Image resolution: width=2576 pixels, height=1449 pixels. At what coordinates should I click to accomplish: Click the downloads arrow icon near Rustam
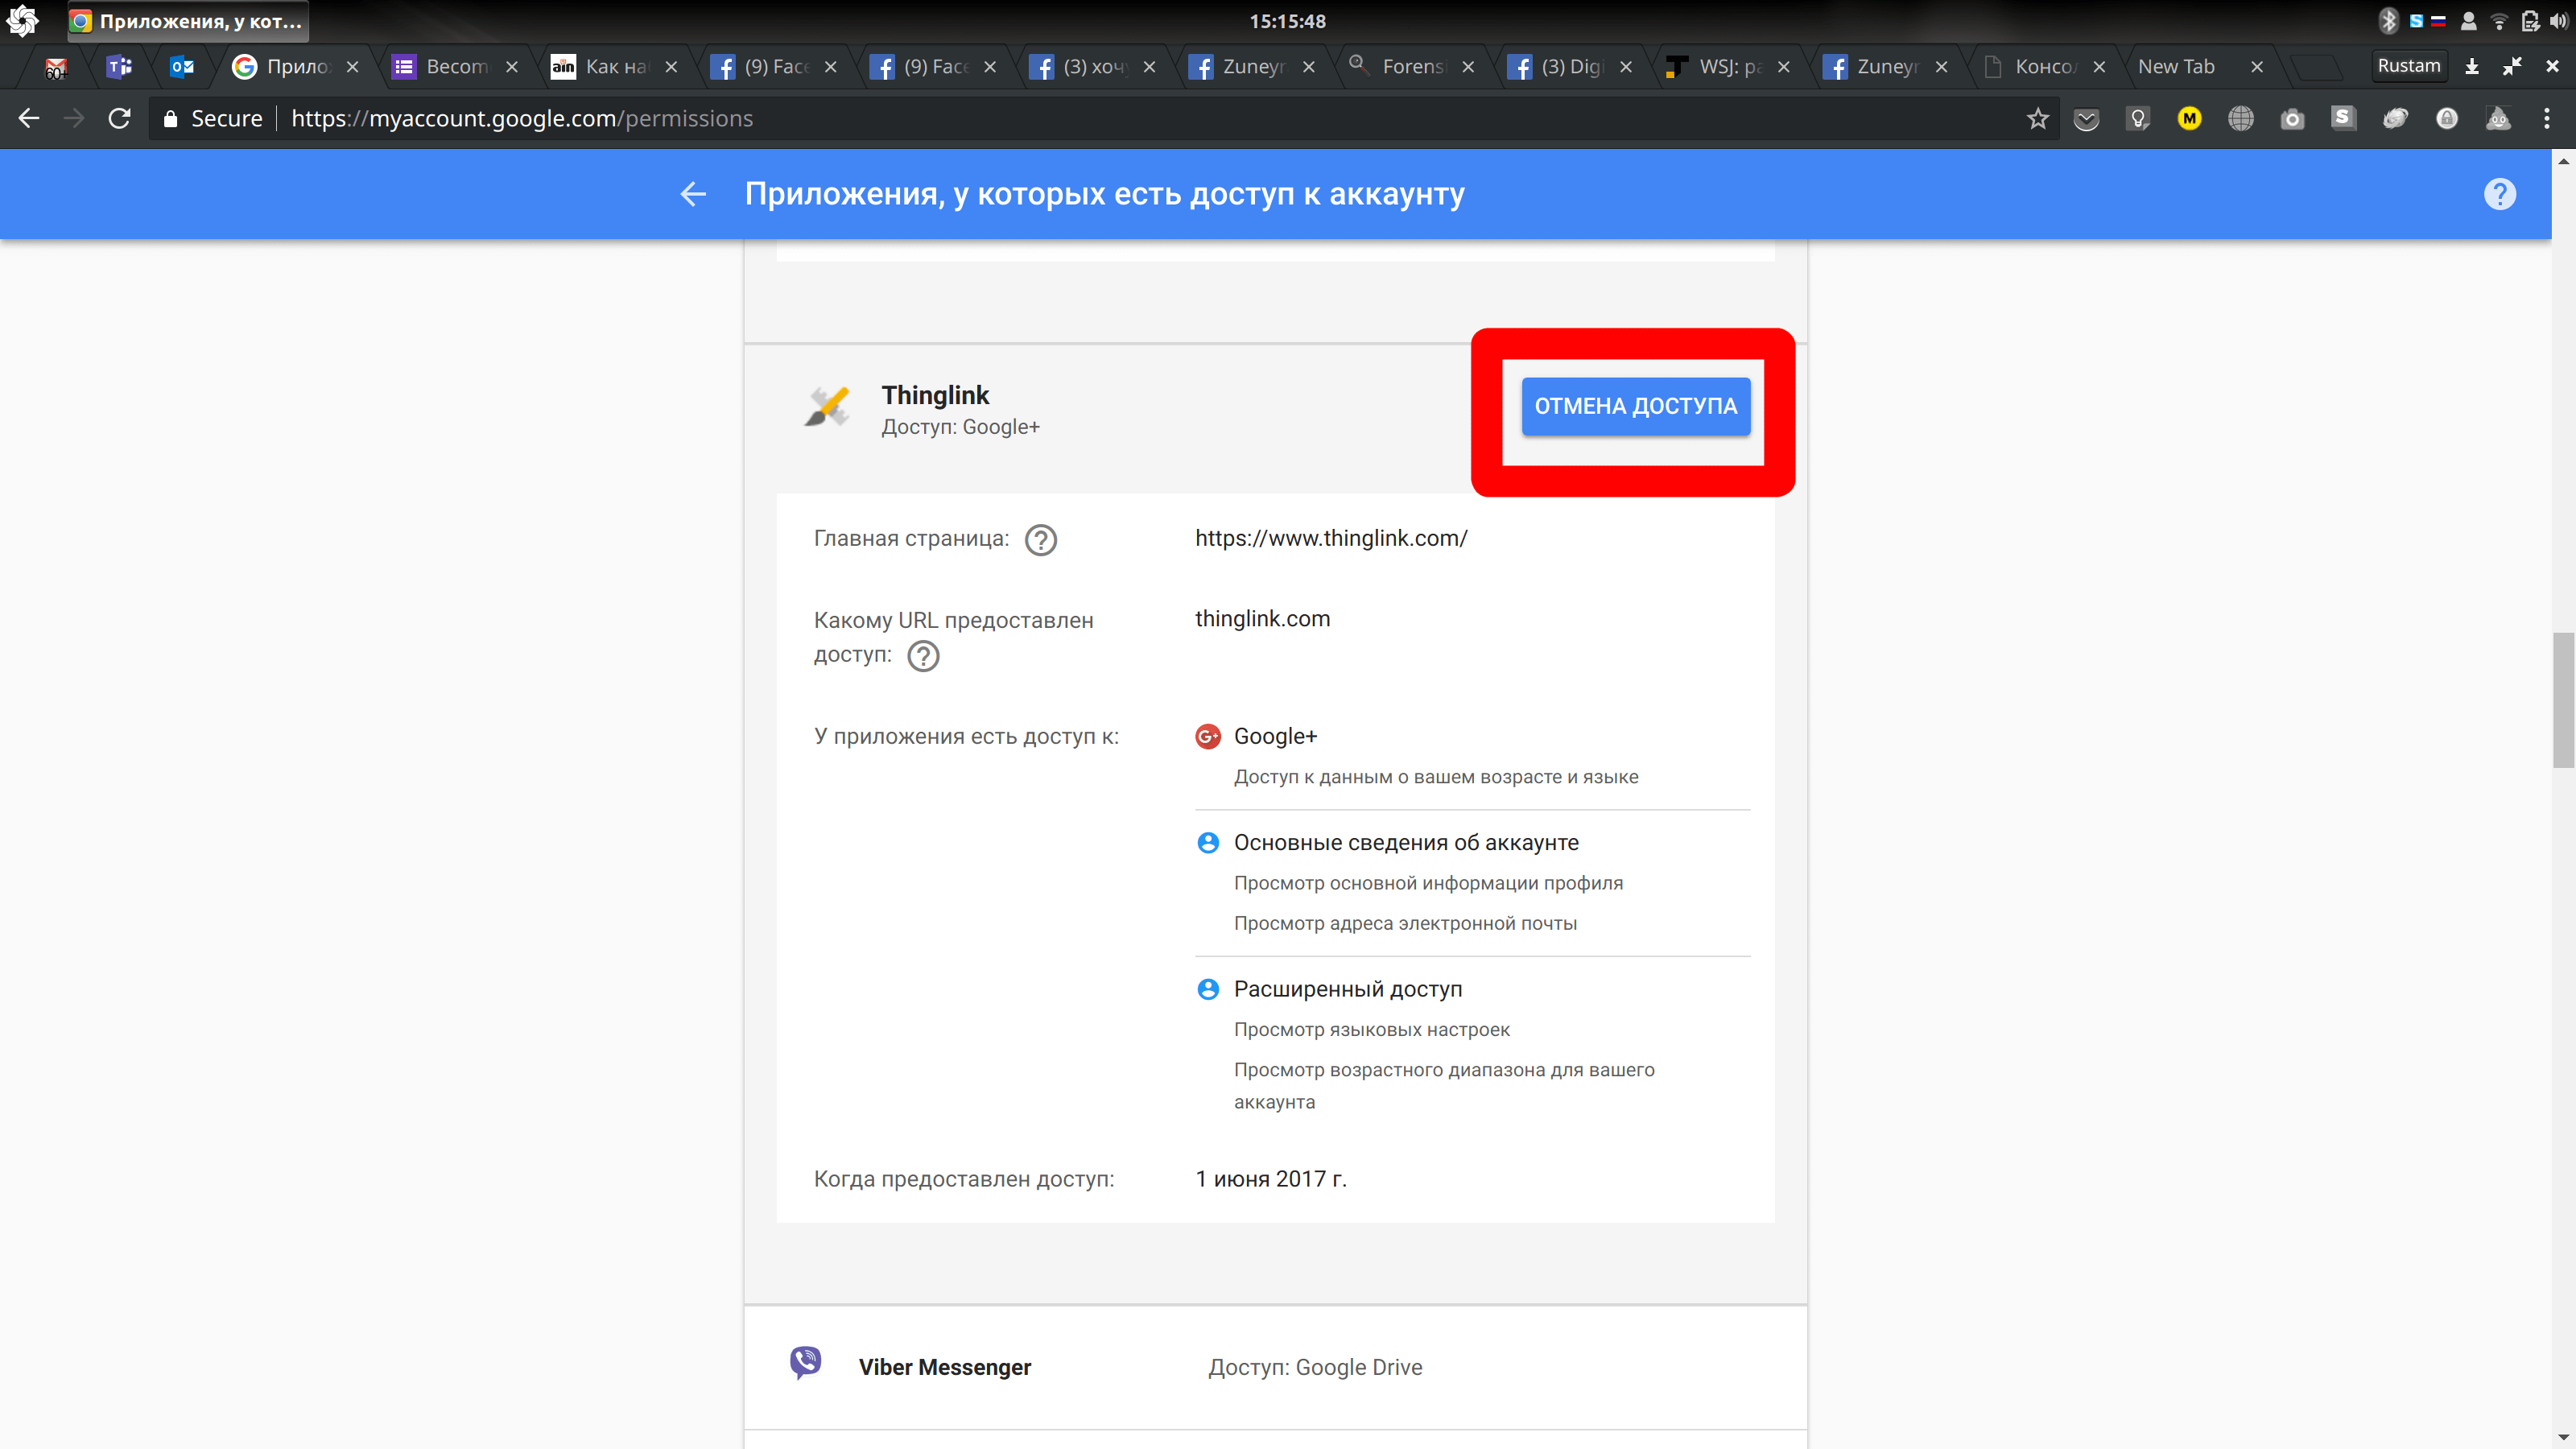[2472, 66]
